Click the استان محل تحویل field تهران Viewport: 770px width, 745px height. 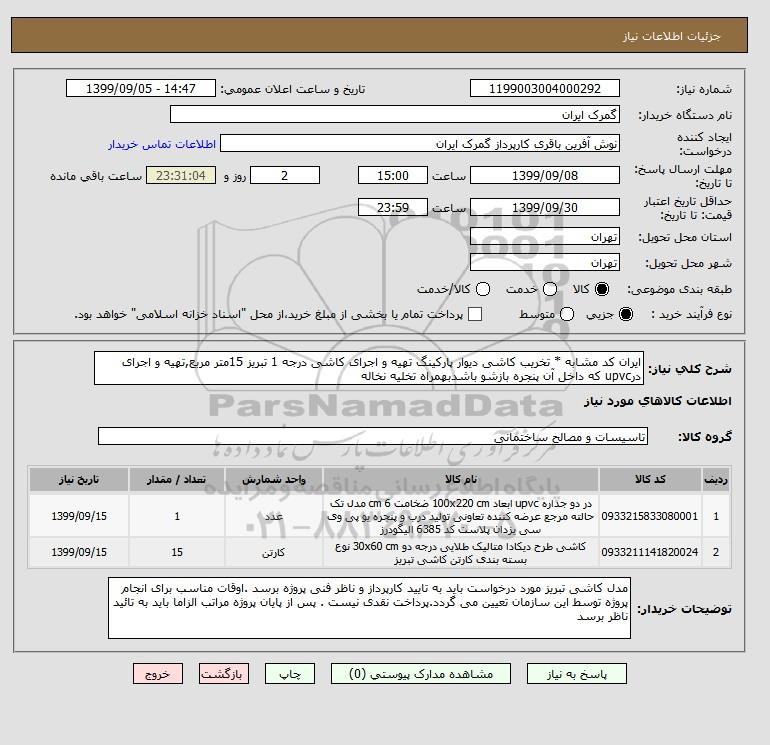545,237
